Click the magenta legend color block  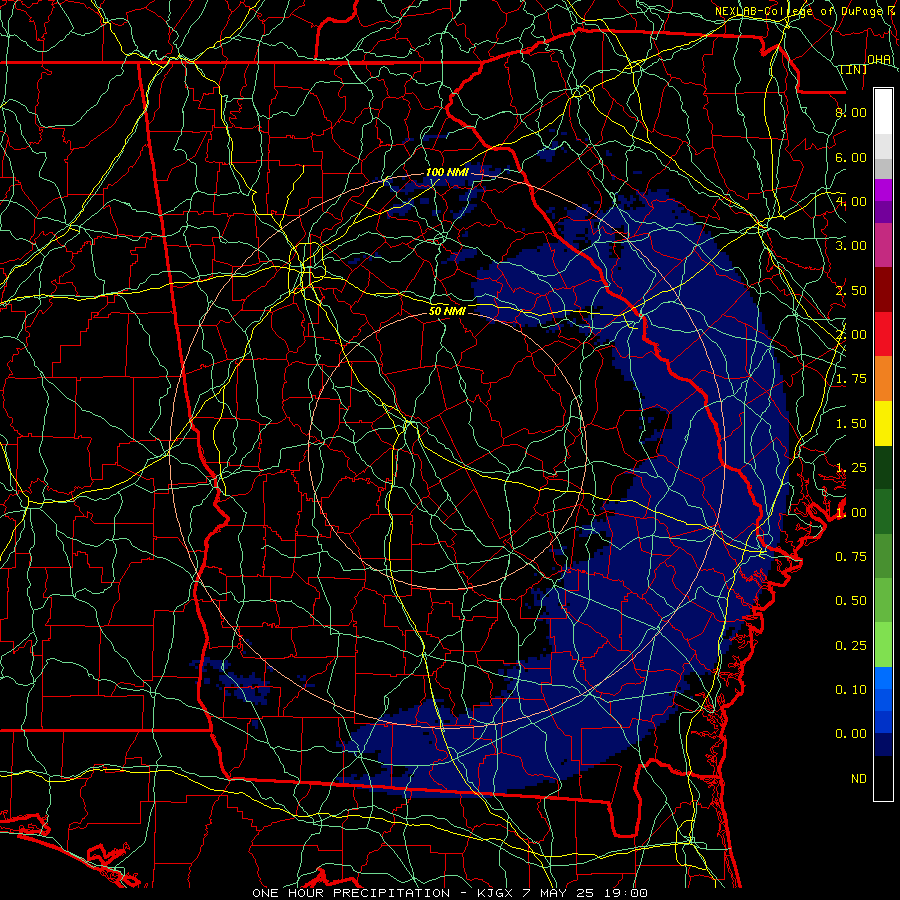(883, 190)
